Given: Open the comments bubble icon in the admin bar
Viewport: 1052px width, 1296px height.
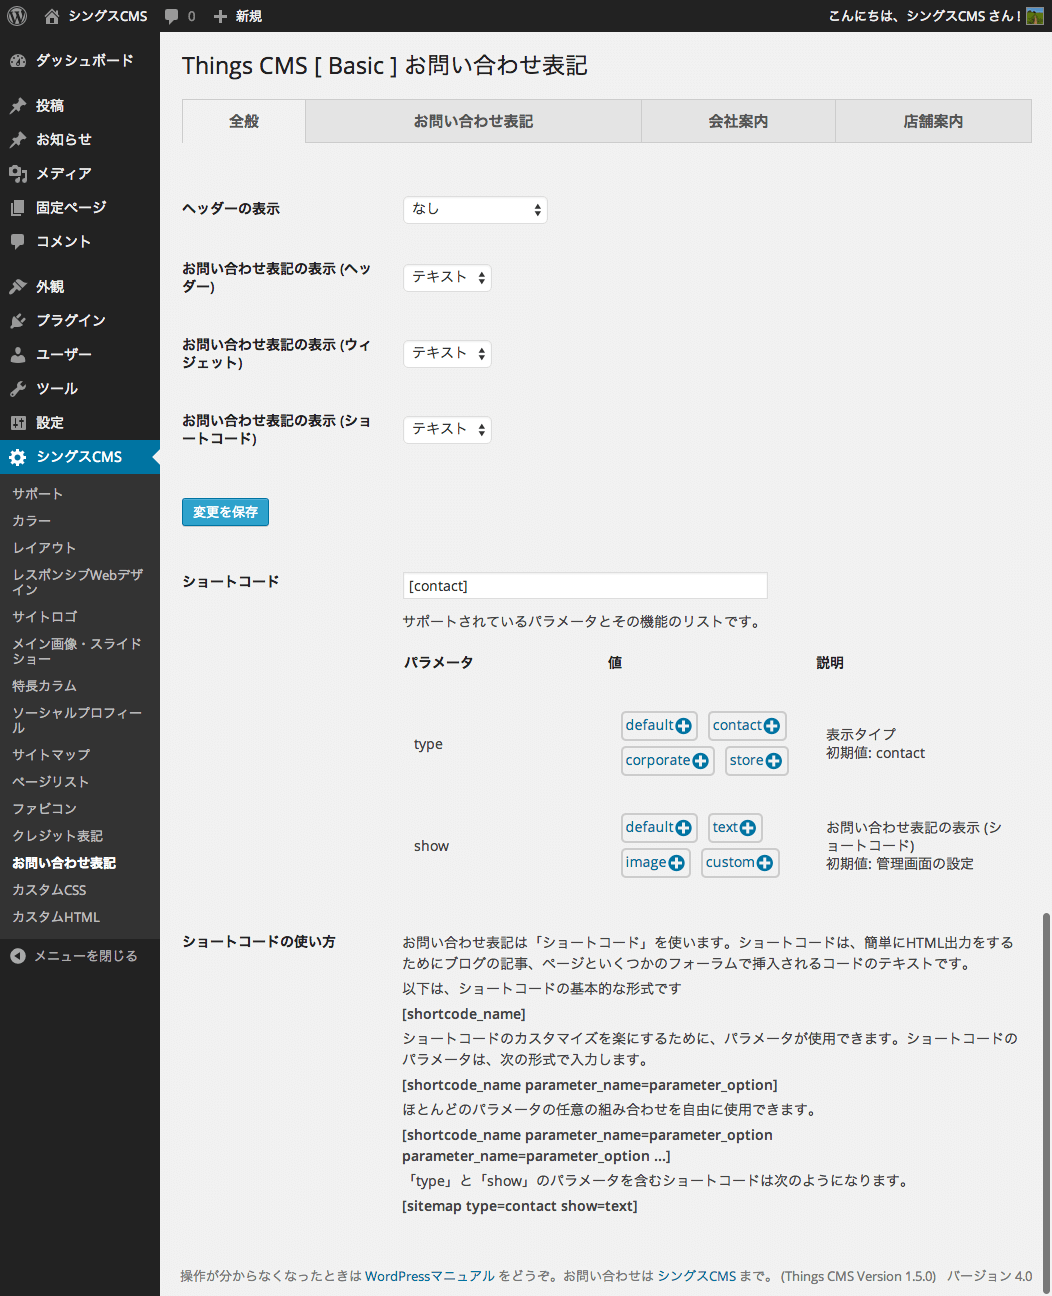Looking at the screenshot, I should click(x=172, y=17).
